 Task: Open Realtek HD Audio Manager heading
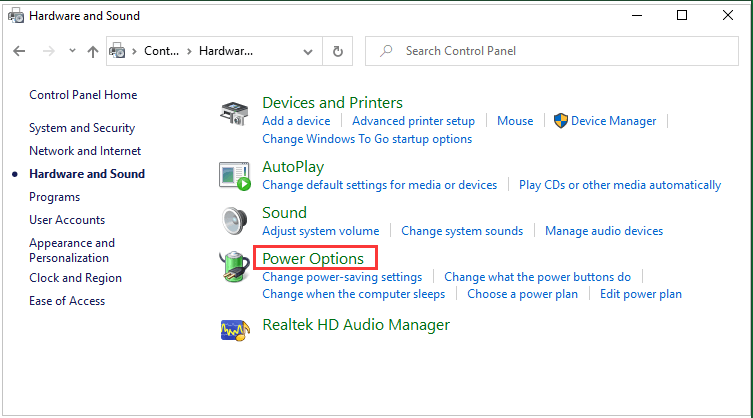356,325
